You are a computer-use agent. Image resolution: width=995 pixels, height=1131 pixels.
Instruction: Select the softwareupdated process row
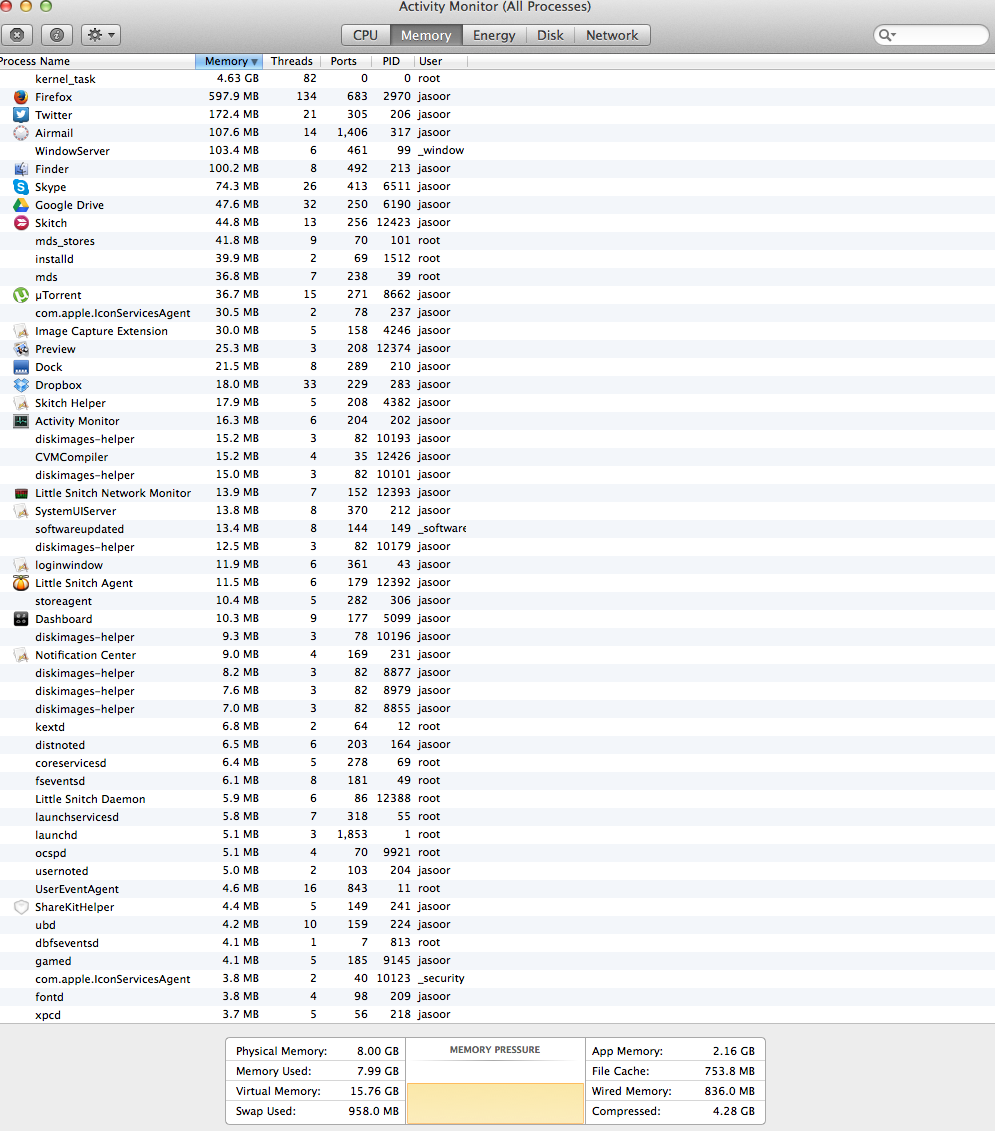click(x=497, y=529)
